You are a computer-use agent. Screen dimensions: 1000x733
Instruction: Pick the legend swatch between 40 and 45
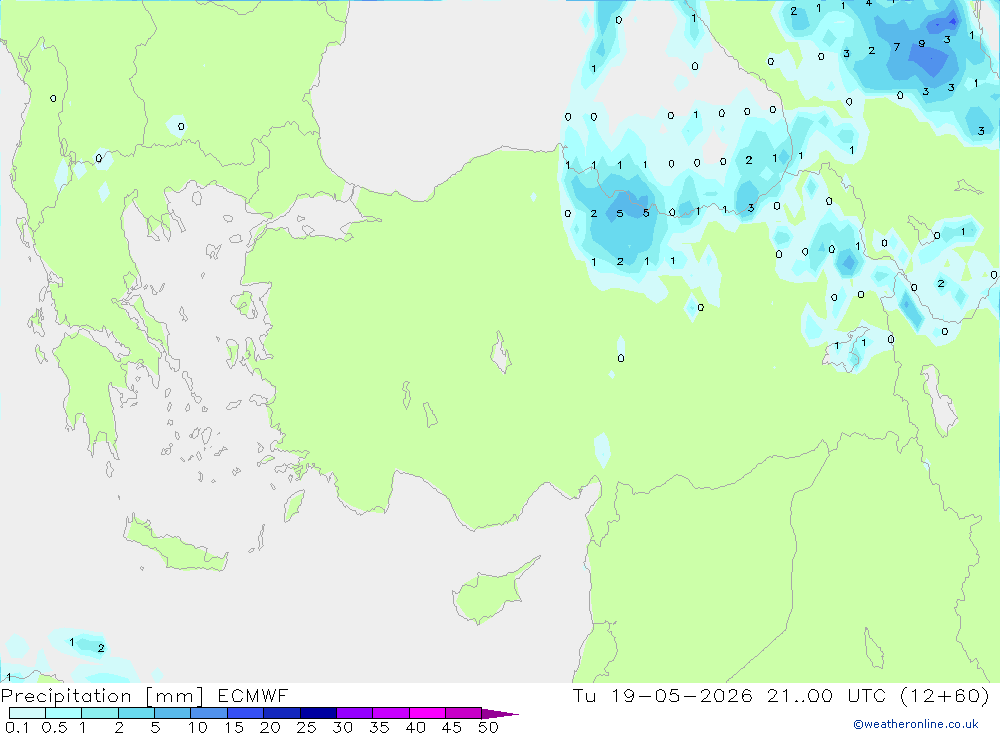[x=427, y=713]
